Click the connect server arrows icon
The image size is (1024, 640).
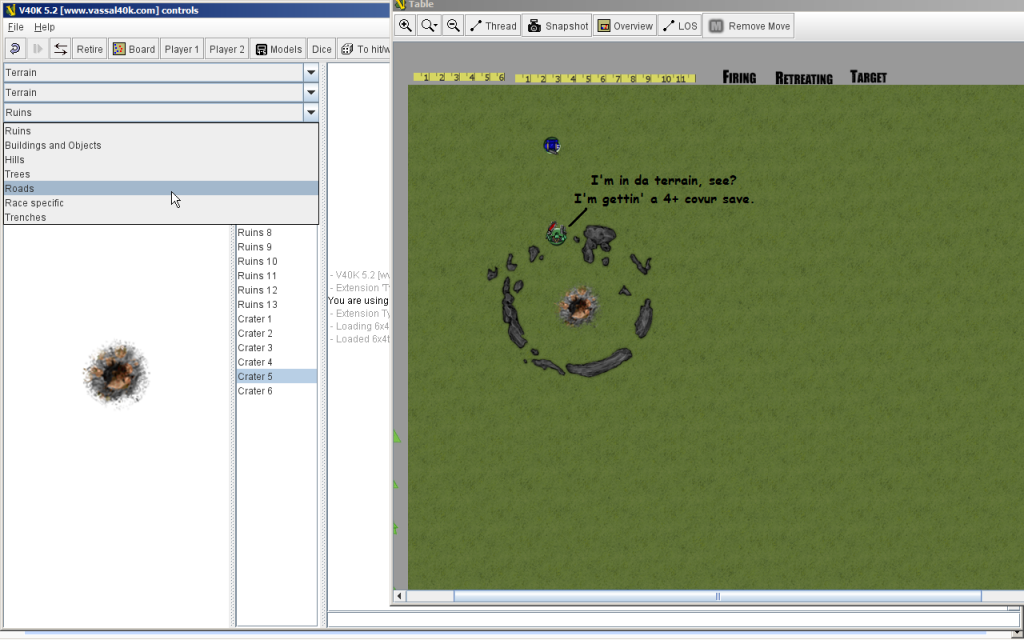(60, 49)
